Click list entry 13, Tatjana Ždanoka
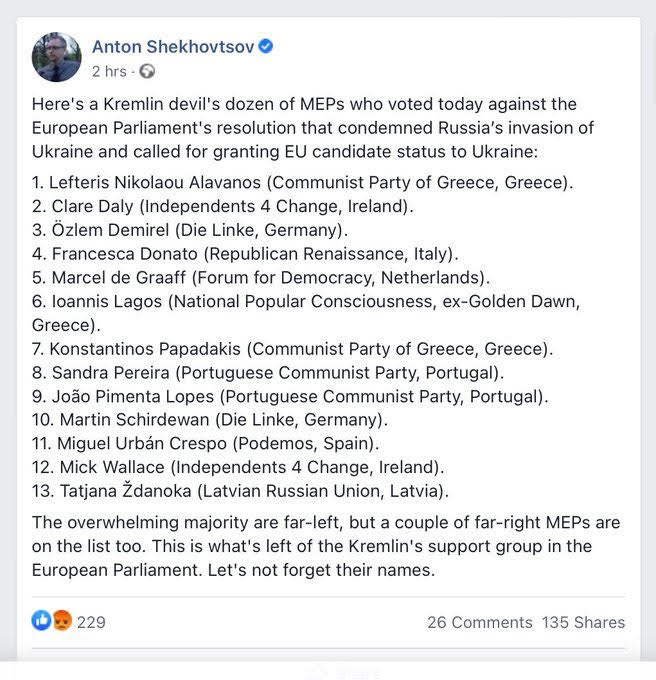The height and width of the screenshot is (680, 656). 241,491
